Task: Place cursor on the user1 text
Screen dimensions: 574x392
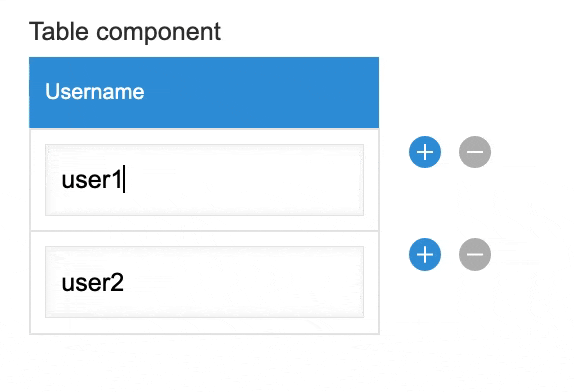Action: [x=92, y=180]
